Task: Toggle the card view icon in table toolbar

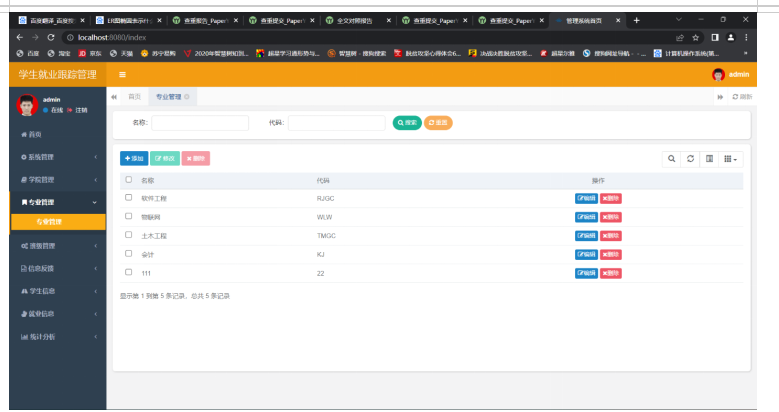Action: [x=709, y=159]
